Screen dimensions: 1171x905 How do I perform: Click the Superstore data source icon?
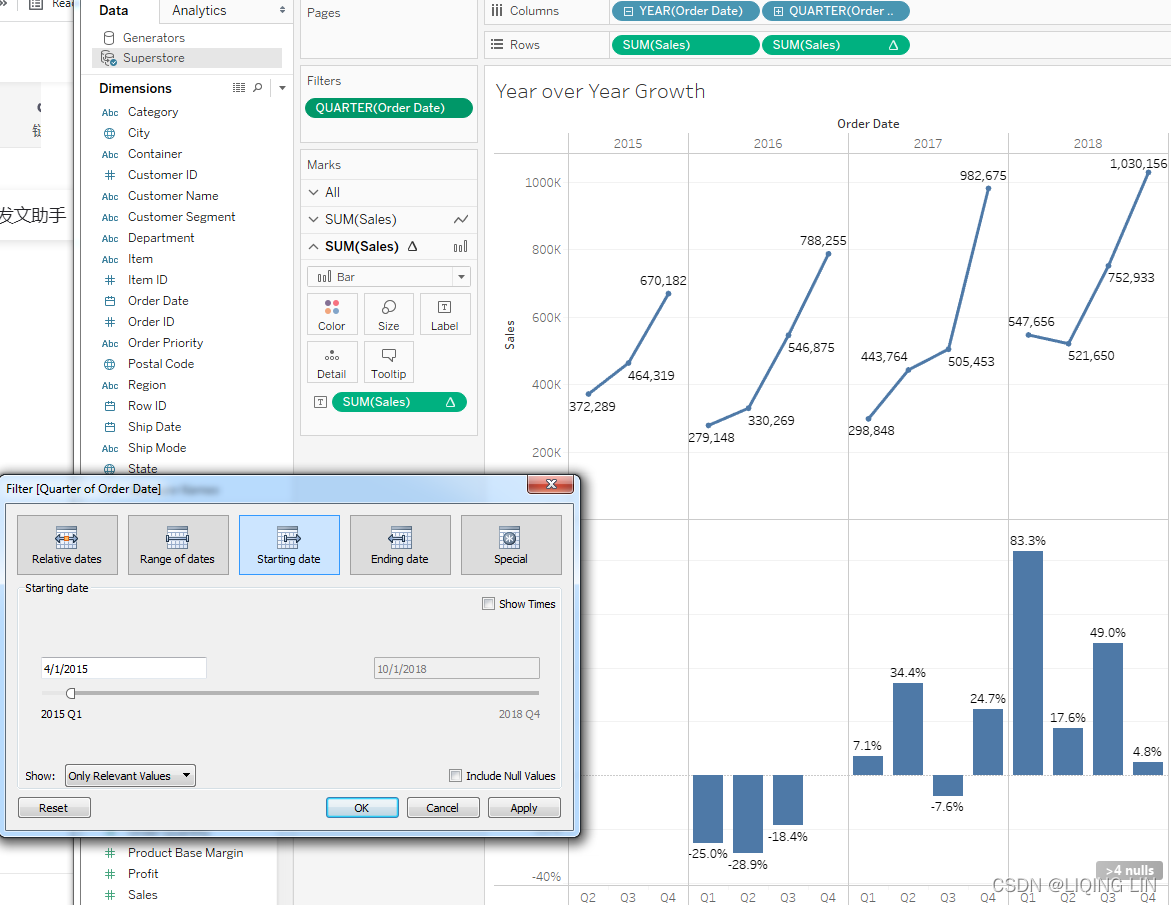(x=109, y=58)
